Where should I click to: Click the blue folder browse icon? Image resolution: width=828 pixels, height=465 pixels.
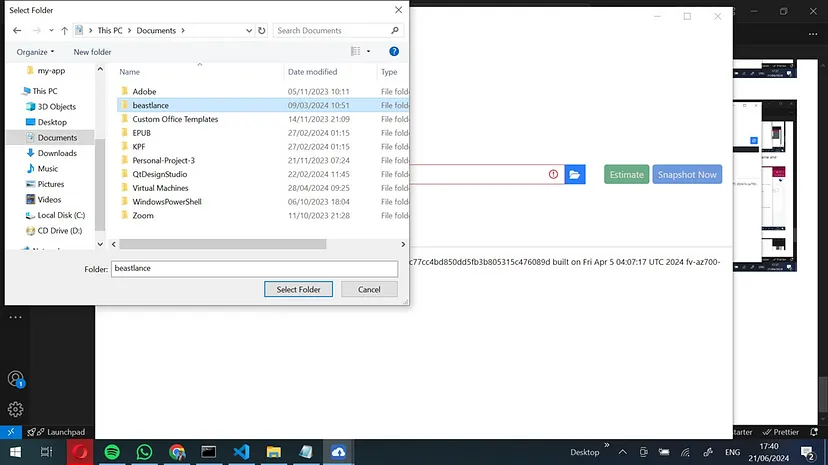click(575, 175)
